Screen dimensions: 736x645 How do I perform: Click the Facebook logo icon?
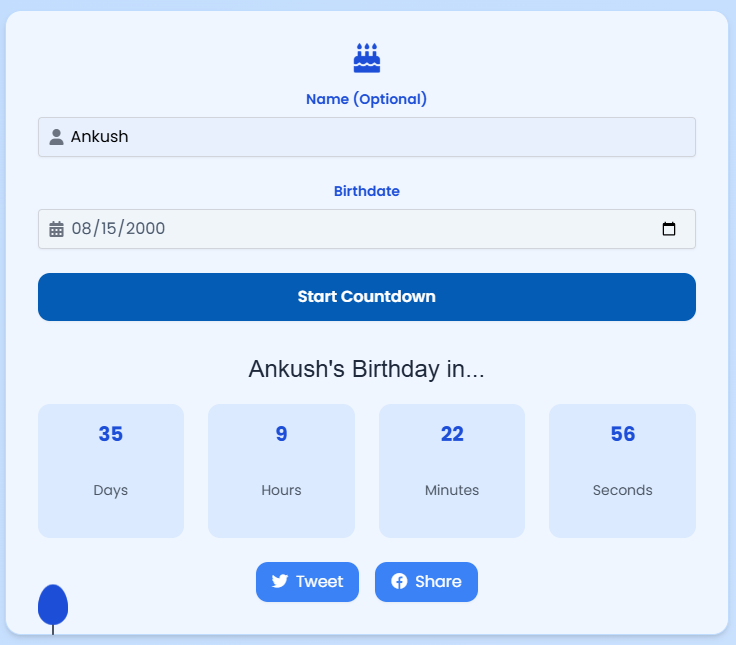(399, 581)
